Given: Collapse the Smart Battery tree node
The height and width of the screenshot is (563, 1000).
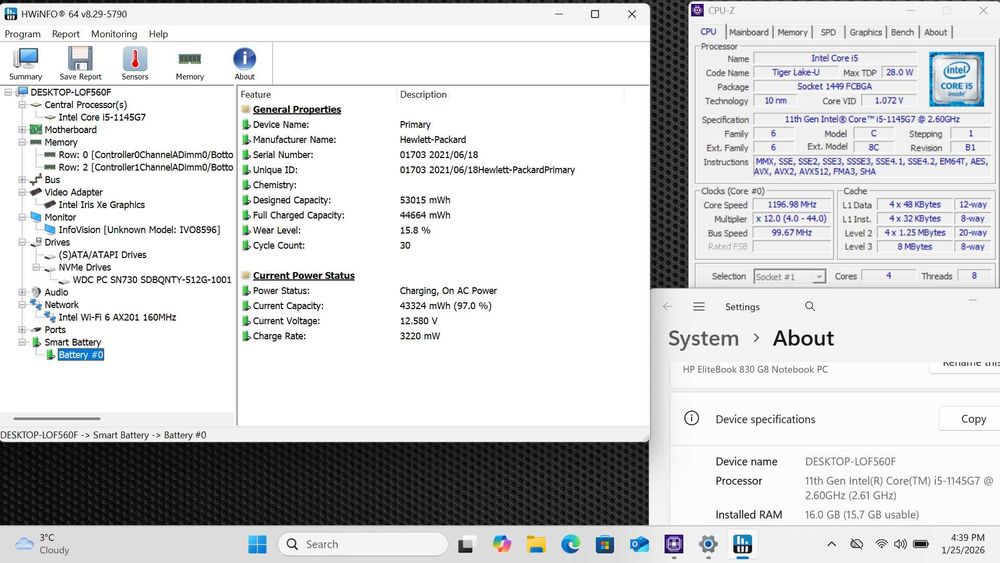Looking at the screenshot, I should pos(22,342).
